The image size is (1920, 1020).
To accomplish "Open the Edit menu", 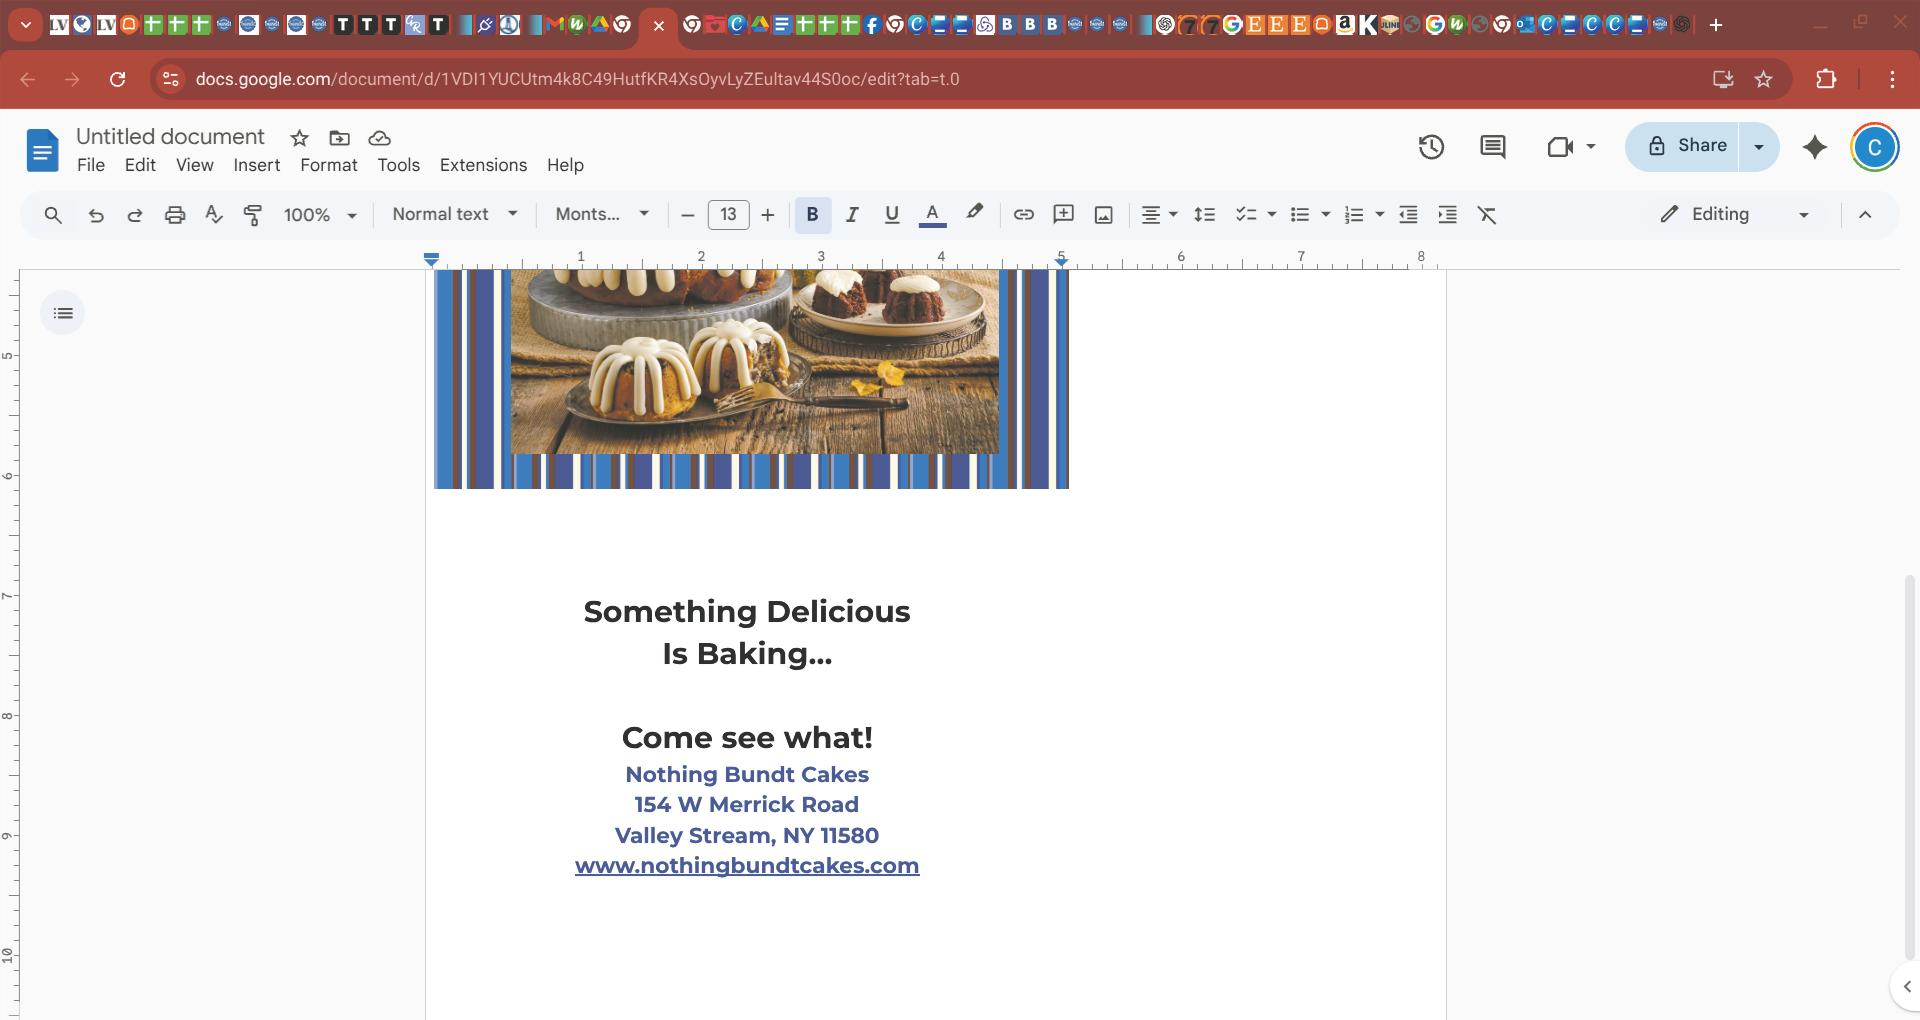I will coord(140,166).
